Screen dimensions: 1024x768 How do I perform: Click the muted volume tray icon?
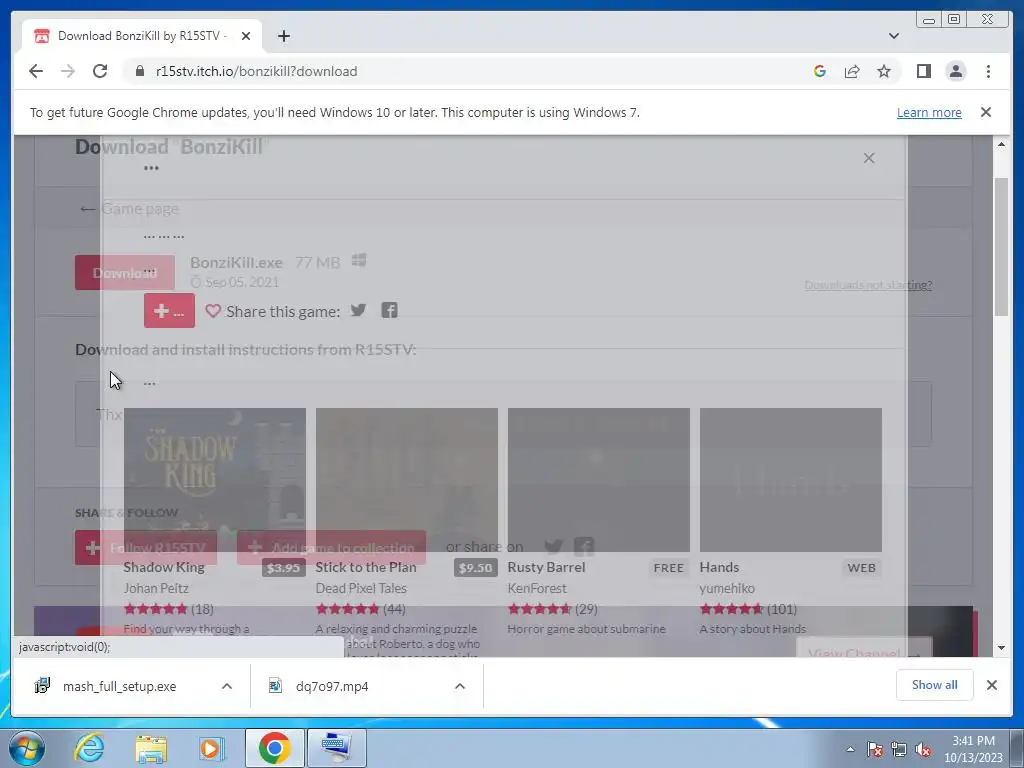(x=923, y=749)
